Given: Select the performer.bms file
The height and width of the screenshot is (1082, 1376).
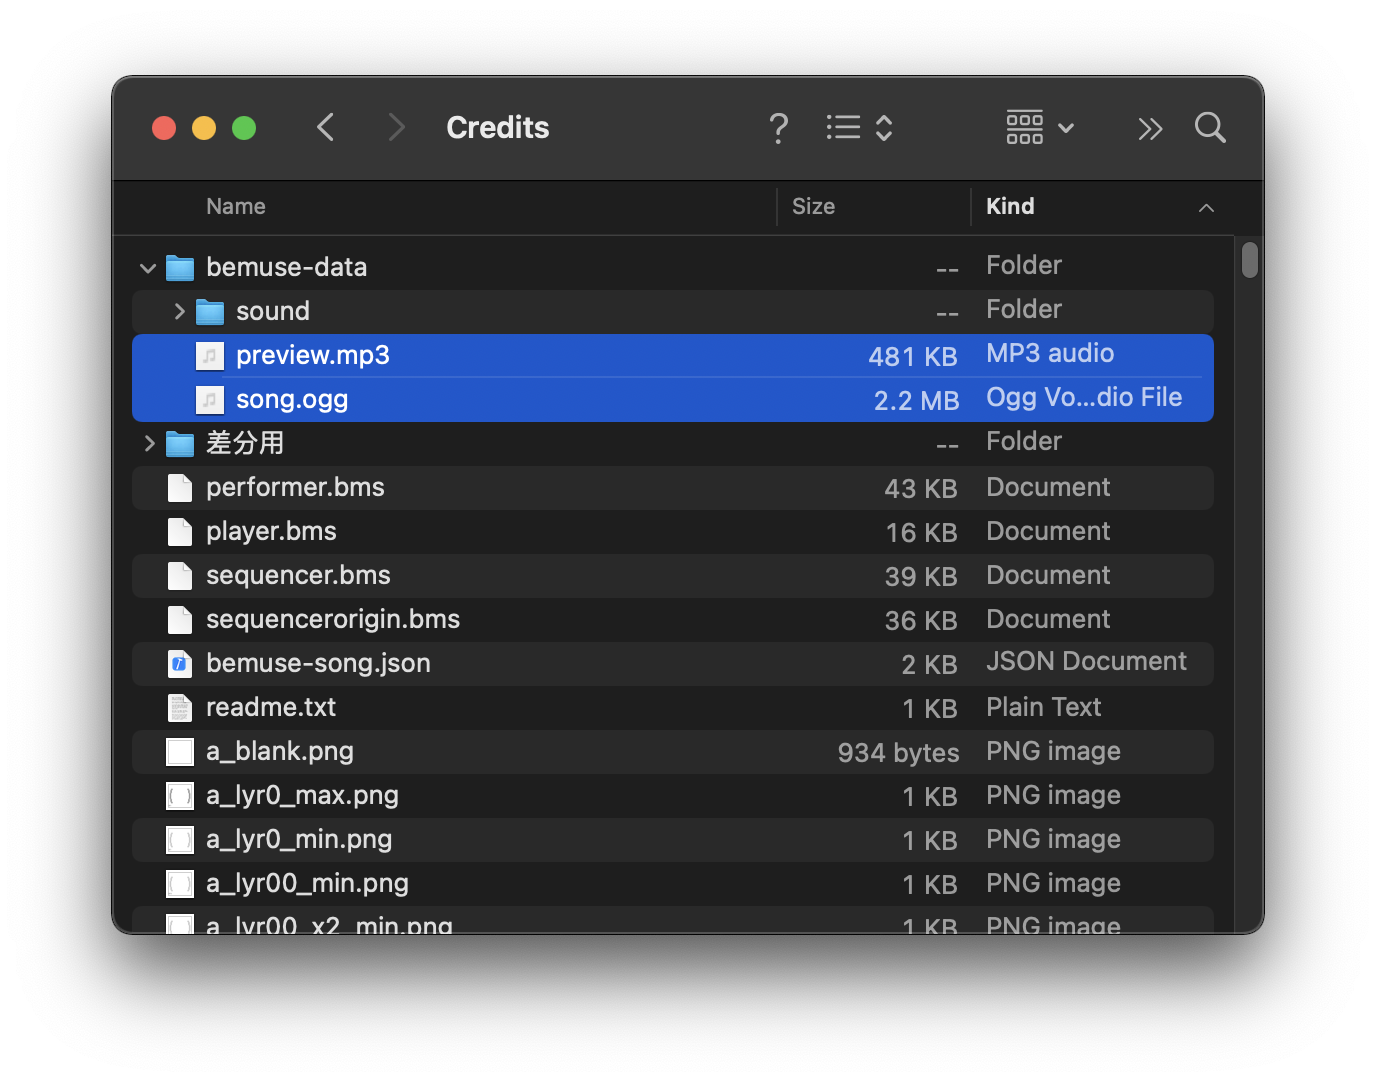Looking at the screenshot, I should [x=295, y=487].
